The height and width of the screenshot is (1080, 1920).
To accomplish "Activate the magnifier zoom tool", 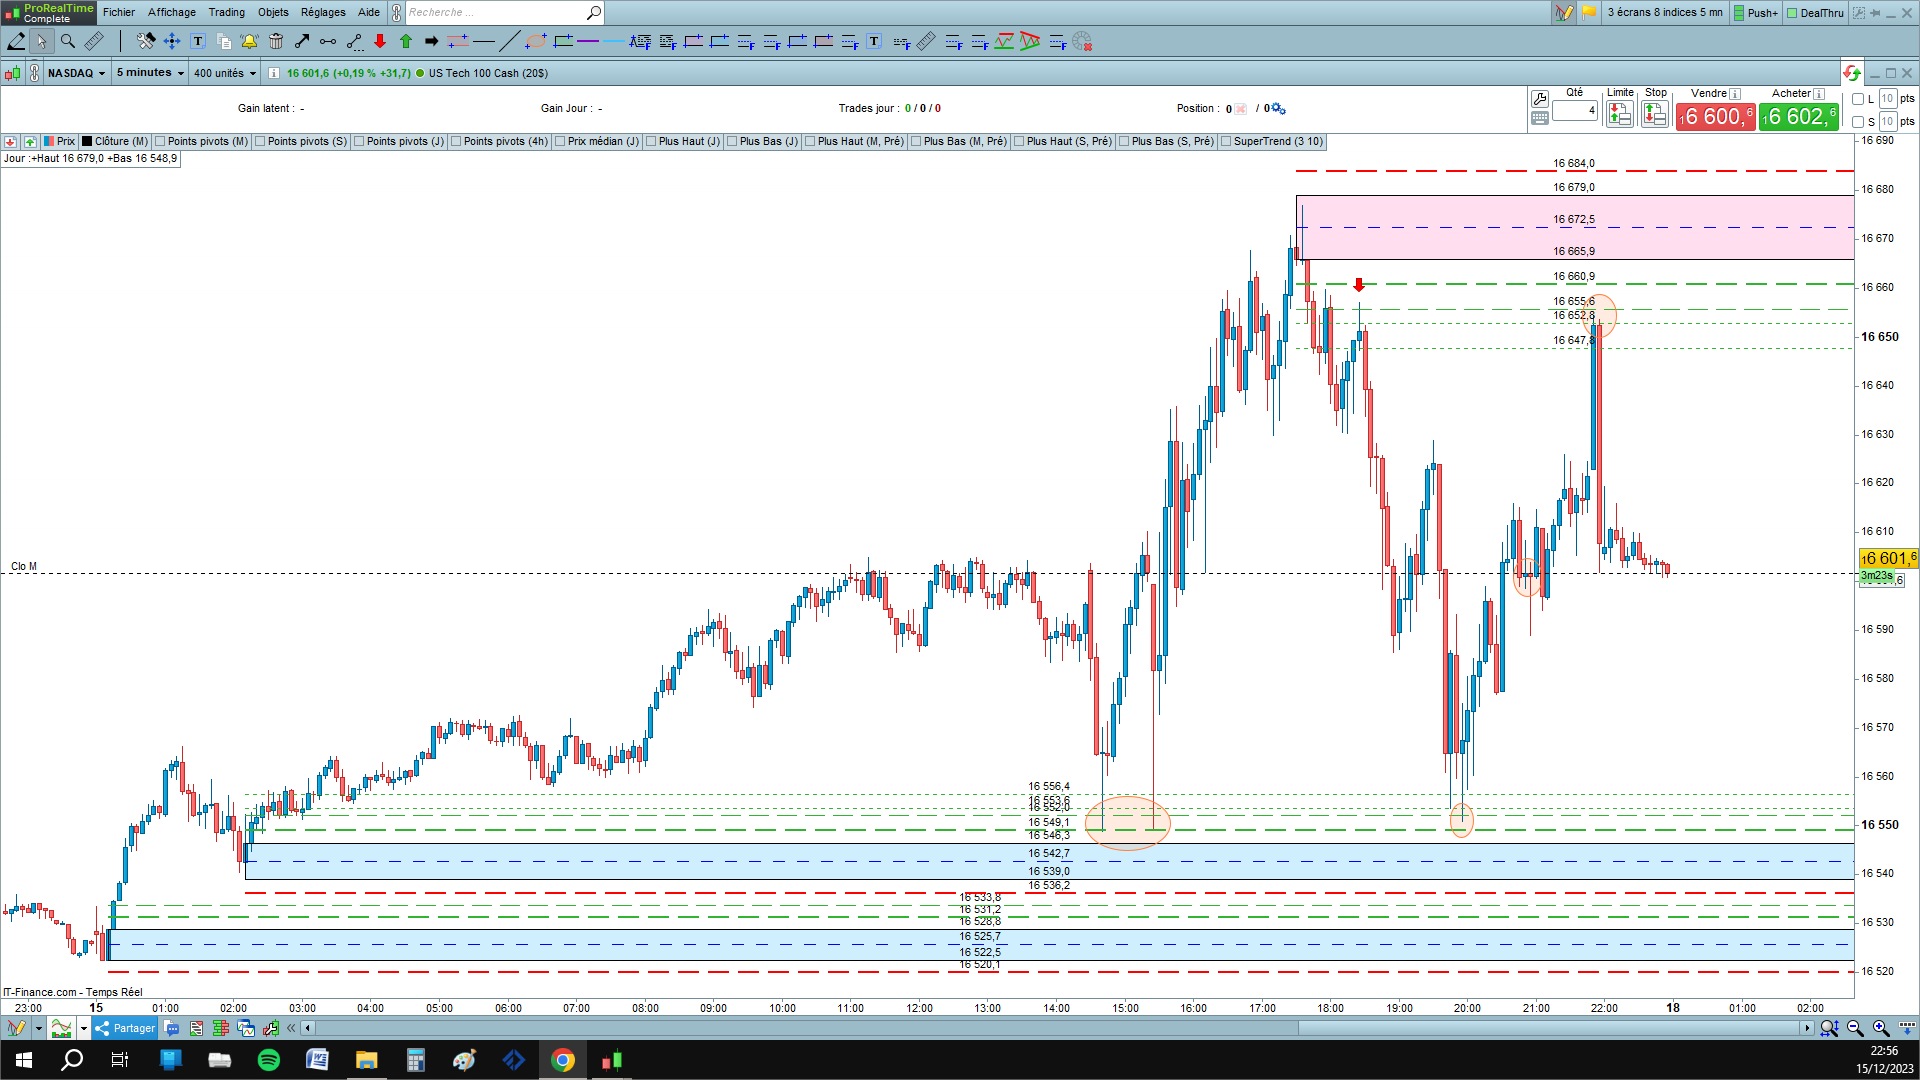I will 68,41.
